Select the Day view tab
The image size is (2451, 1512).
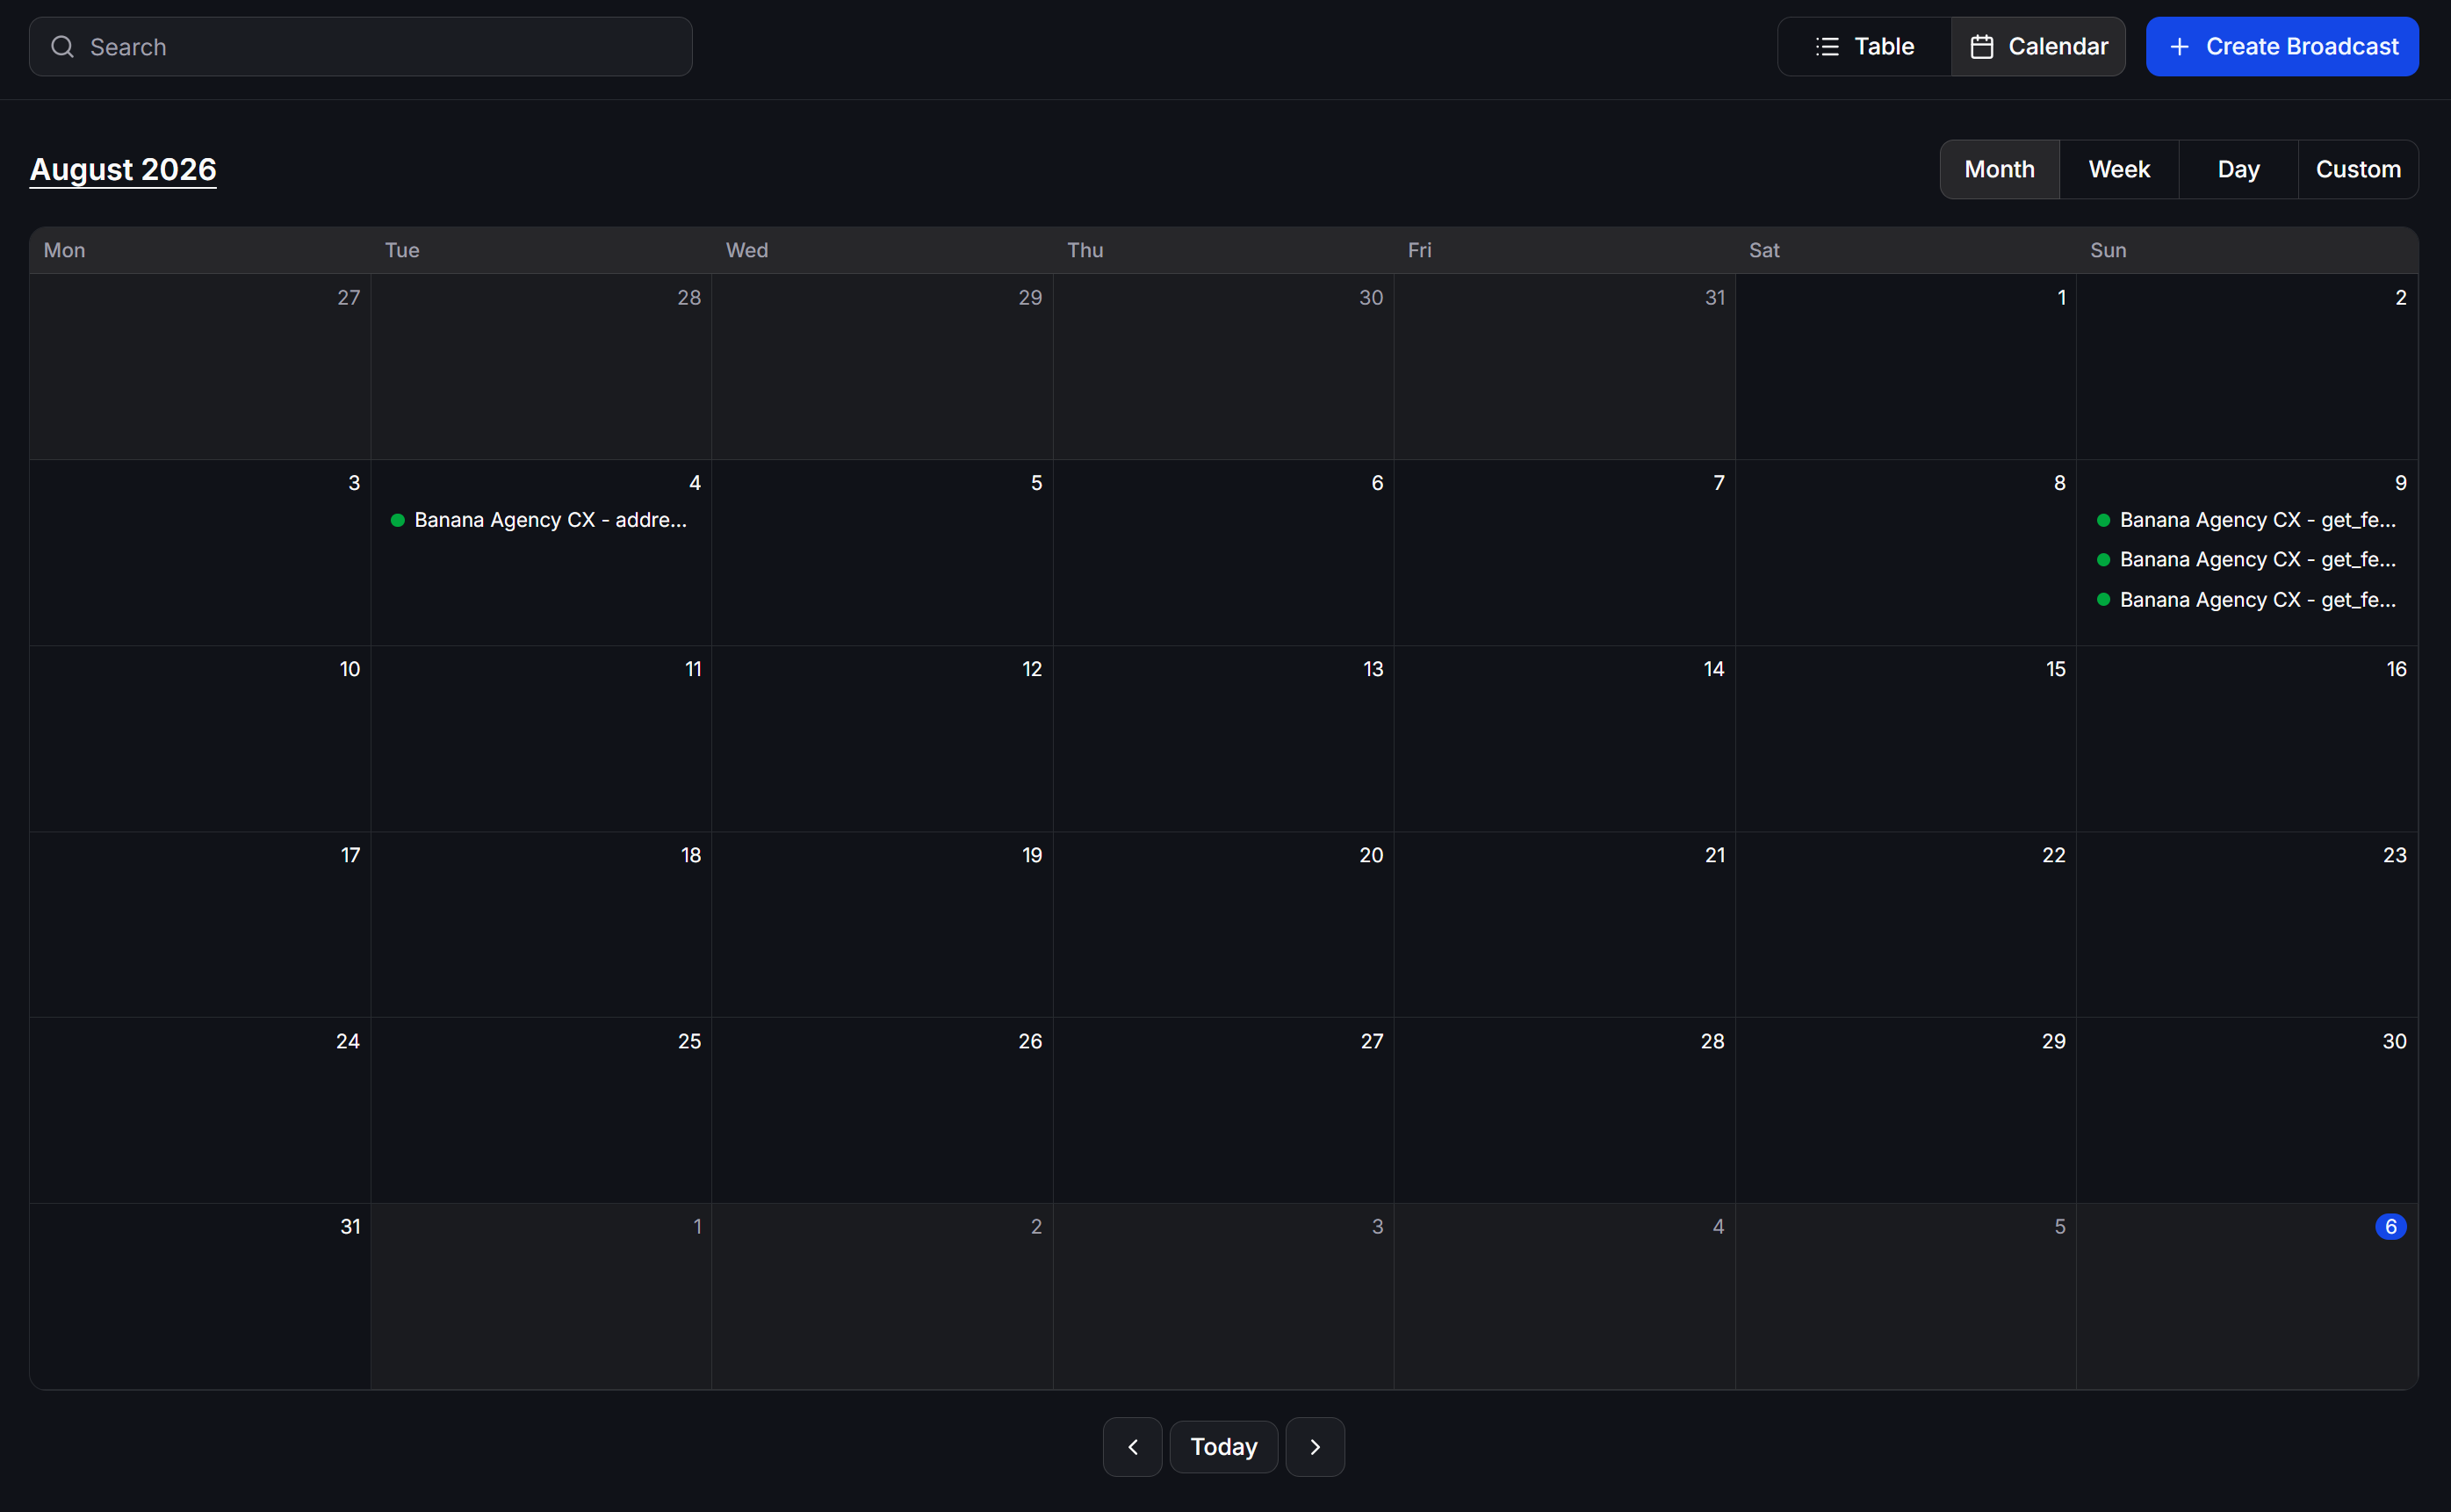click(x=2238, y=170)
